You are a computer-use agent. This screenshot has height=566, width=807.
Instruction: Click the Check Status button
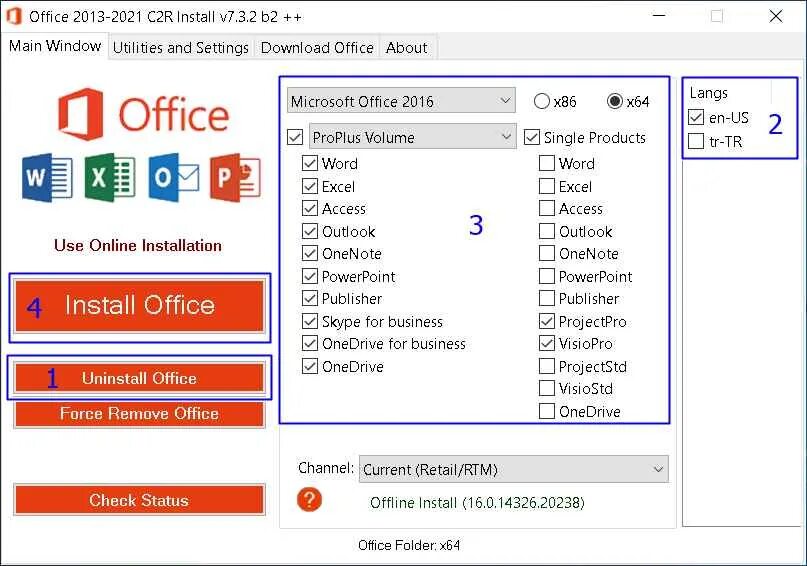pyautogui.click(x=139, y=500)
